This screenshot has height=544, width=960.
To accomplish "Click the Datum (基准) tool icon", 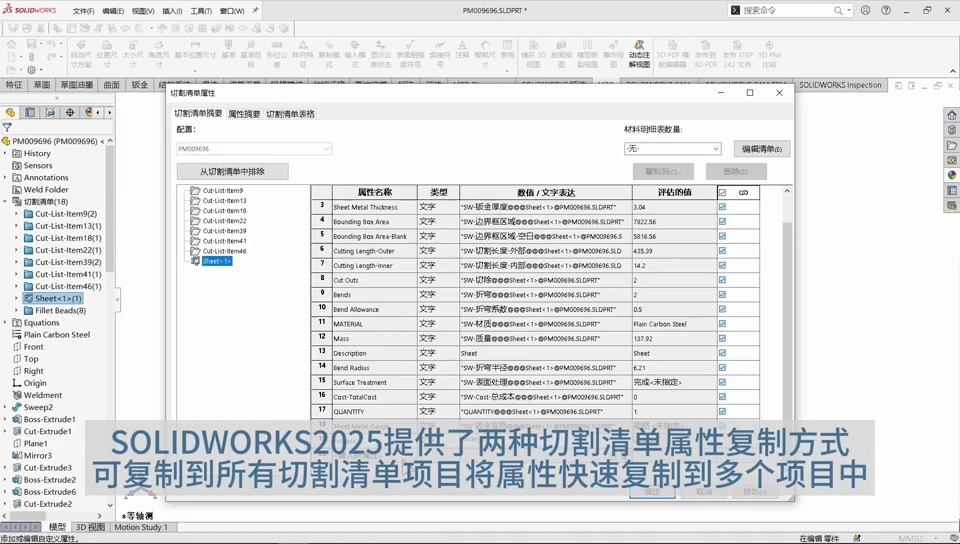I will [228, 49].
